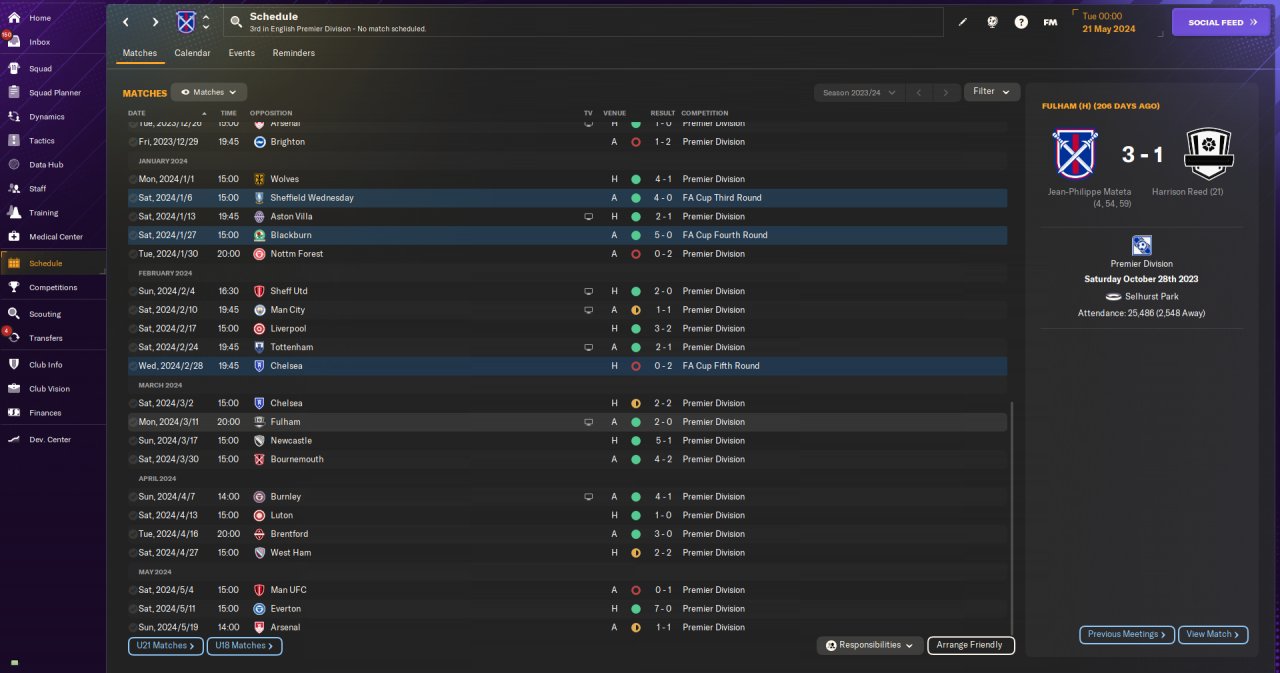Open the Squad shirt icon
This screenshot has width=1280, height=673.
click(x=14, y=69)
